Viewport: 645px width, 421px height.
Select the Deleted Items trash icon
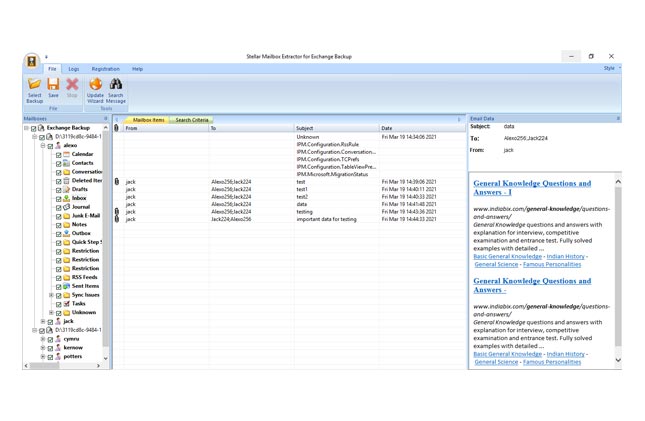coord(66,181)
